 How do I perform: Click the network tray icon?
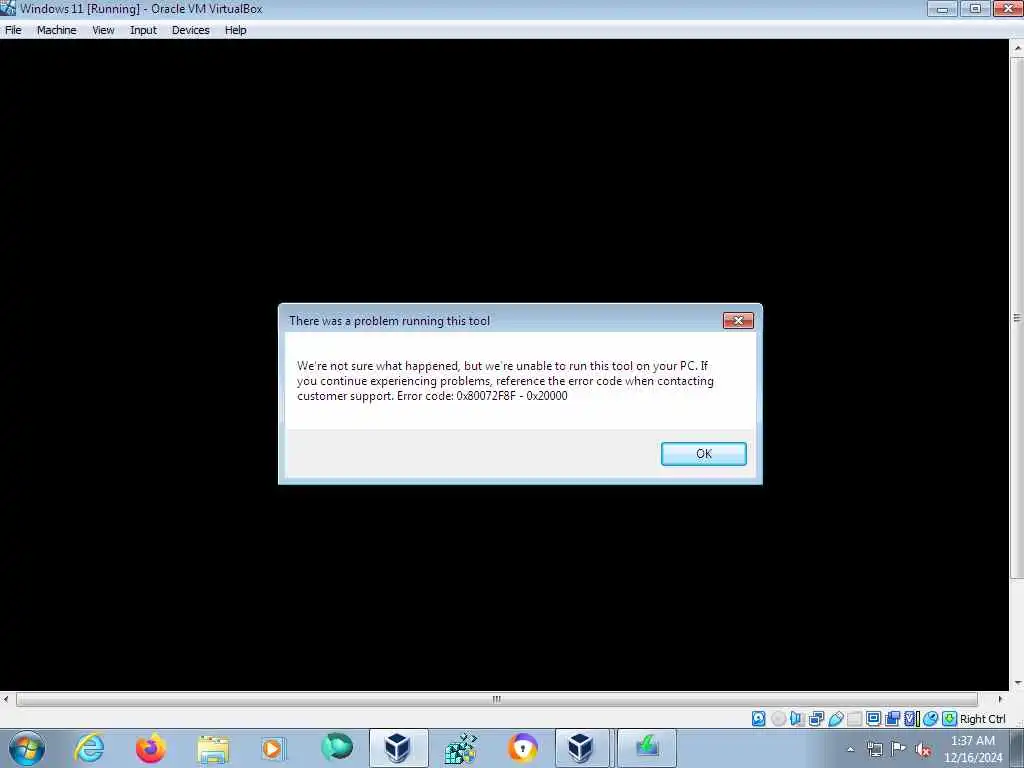pos(874,750)
